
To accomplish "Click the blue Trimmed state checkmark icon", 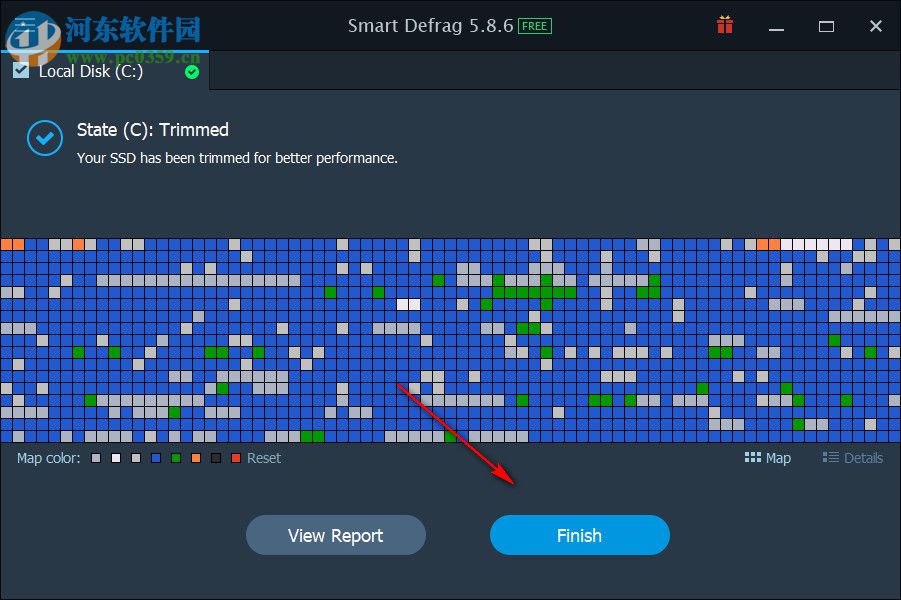I will [x=44, y=138].
